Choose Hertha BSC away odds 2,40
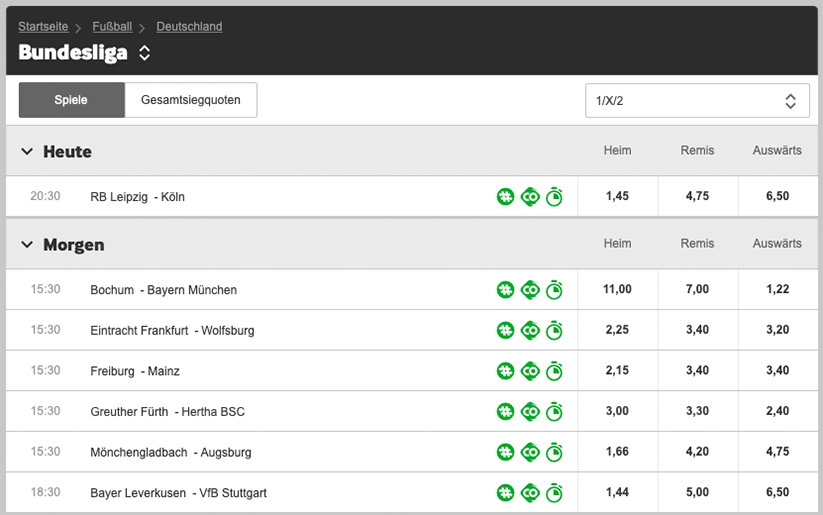823x515 pixels. point(778,411)
